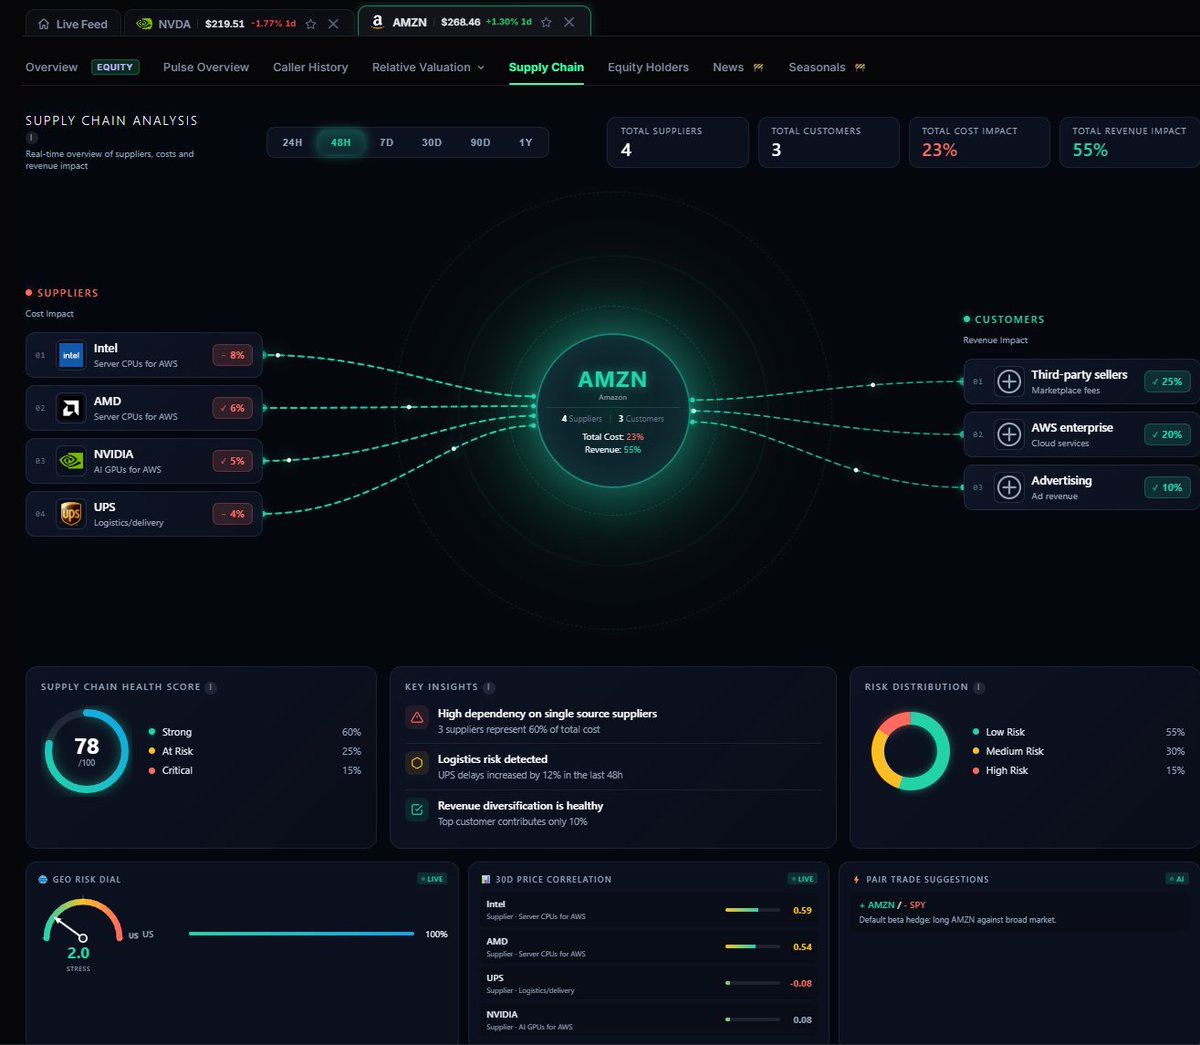The width and height of the screenshot is (1200, 1045).
Task: Select the 90D time range
Action: [x=480, y=142]
